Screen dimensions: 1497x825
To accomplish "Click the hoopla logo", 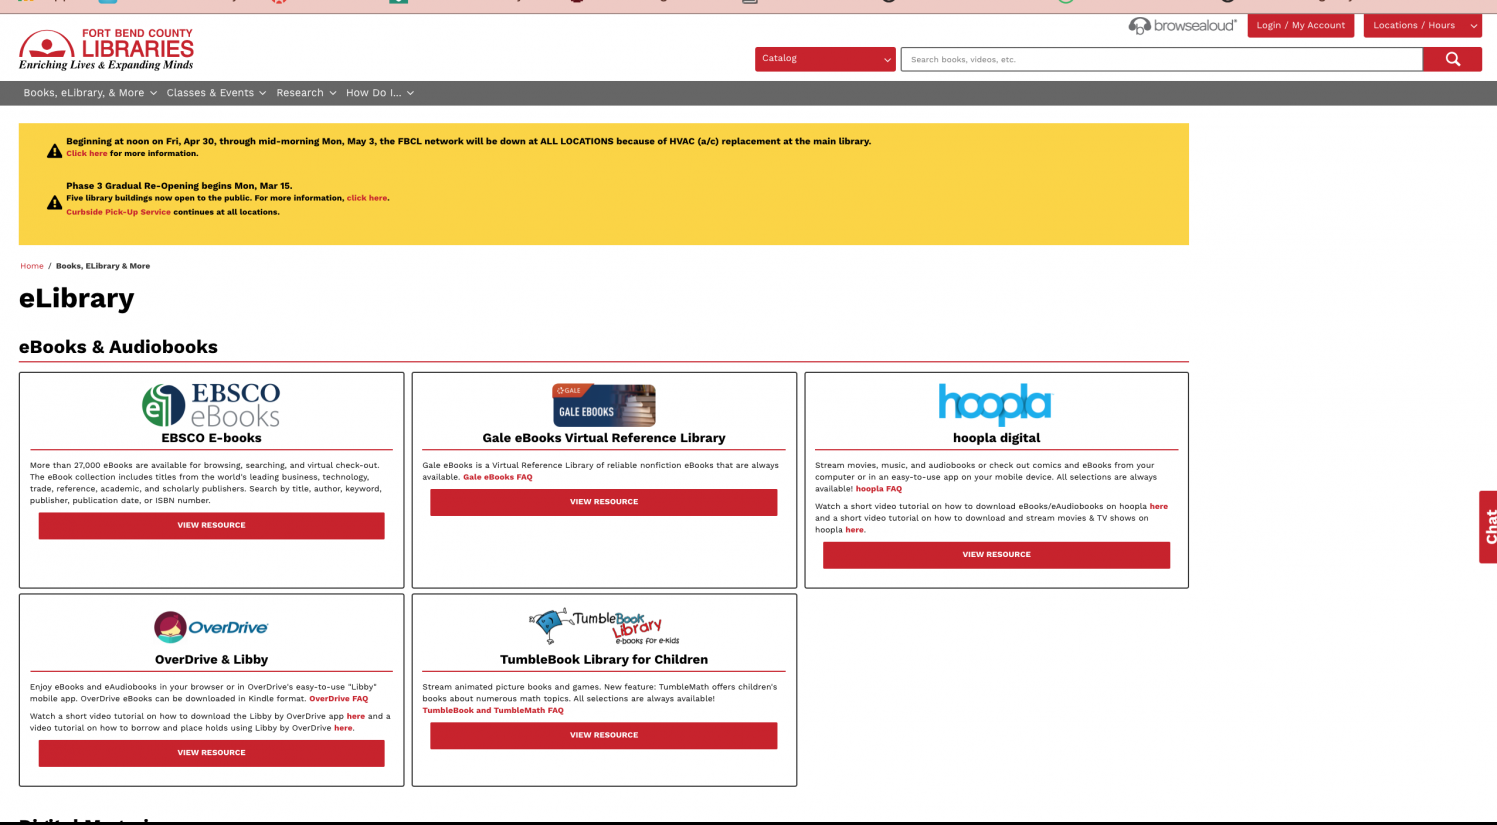I will tap(995, 404).
